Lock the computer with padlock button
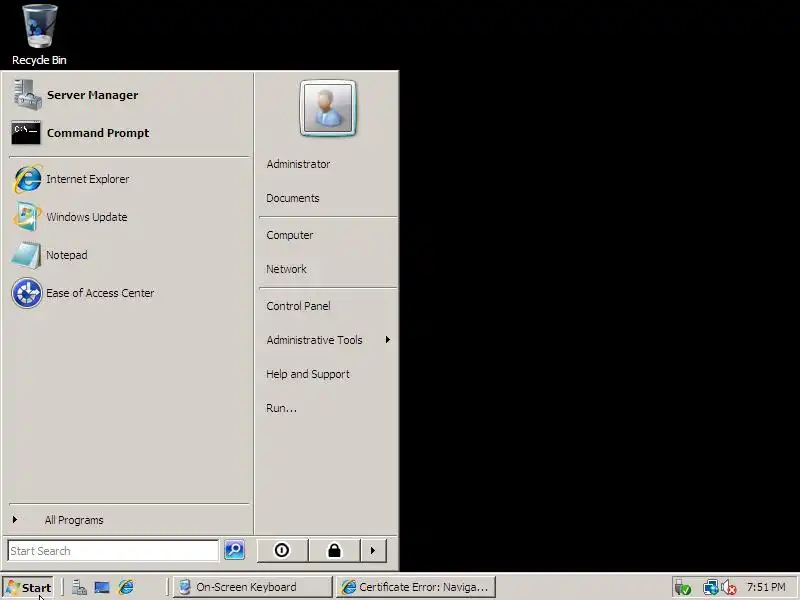This screenshot has height=600, width=800. [335, 551]
